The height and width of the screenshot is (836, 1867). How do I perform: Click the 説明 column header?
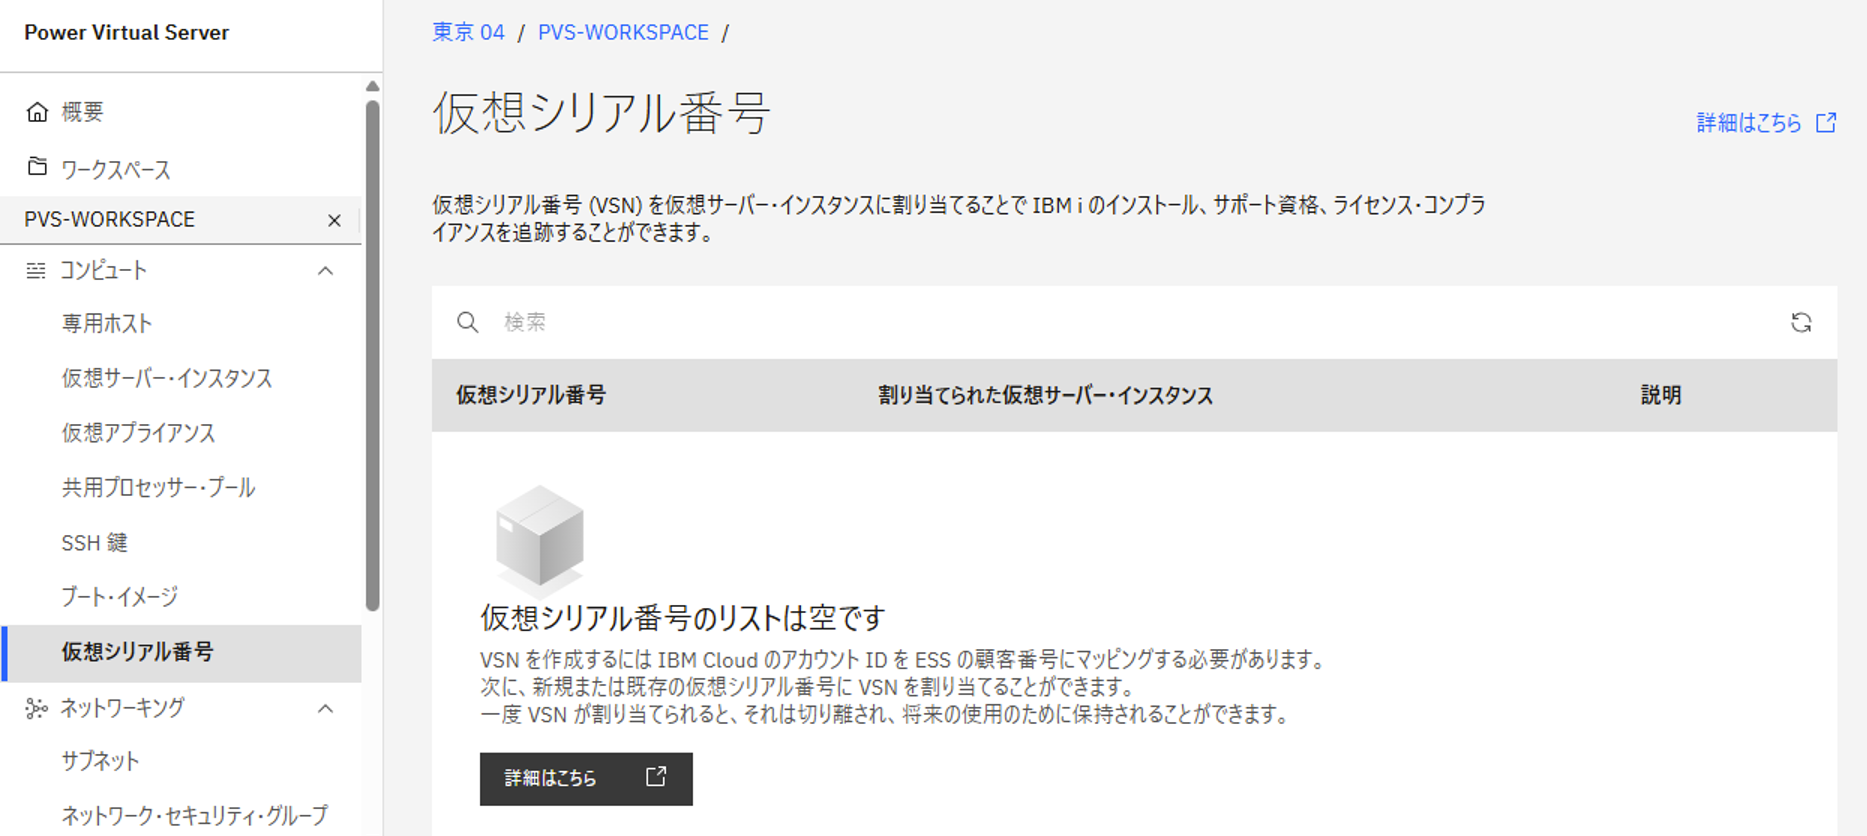pyautogui.click(x=1660, y=395)
